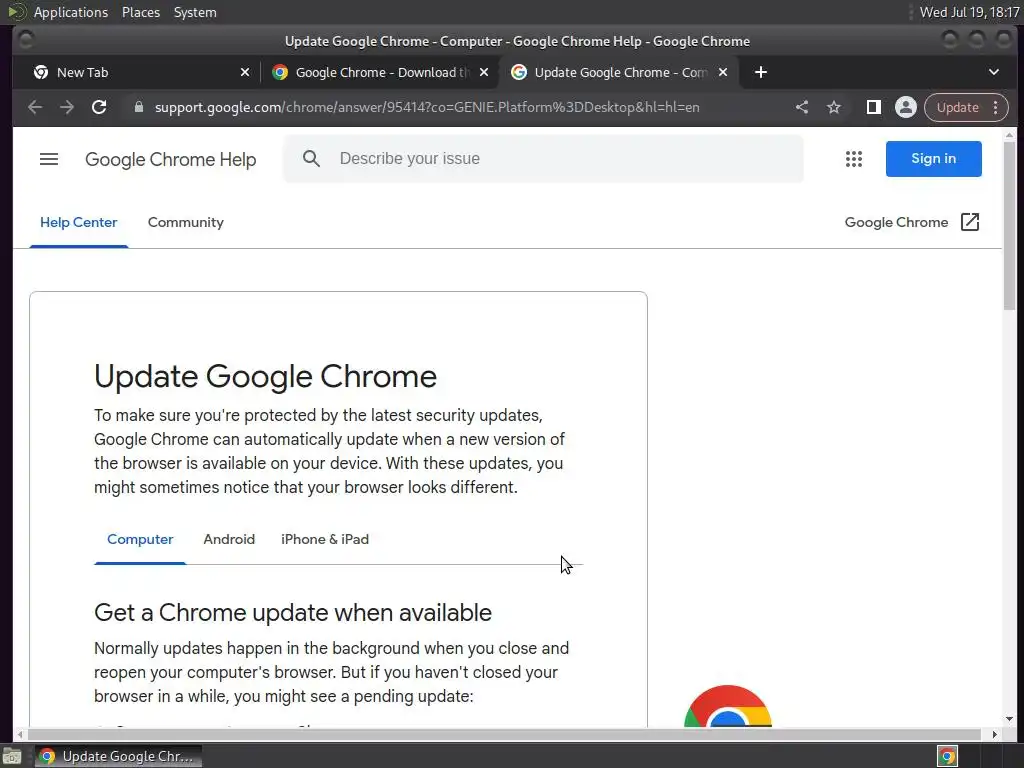Open the hamburger main menu

(x=49, y=159)
